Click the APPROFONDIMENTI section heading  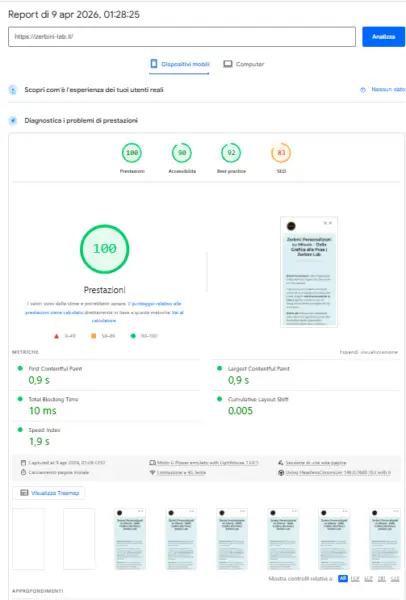[x=38, y=591]
